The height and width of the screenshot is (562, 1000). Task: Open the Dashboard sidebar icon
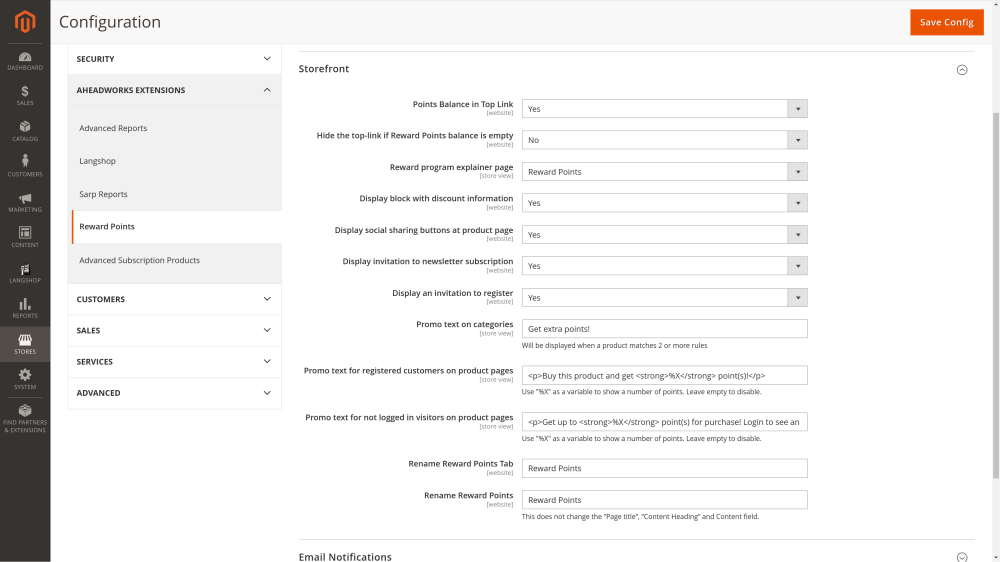pos(25,61)
